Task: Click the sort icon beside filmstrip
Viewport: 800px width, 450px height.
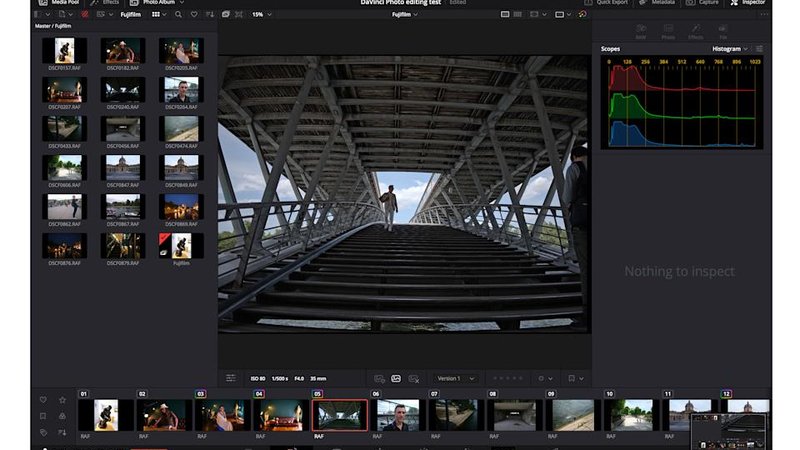Action: (x=62, y=433)
